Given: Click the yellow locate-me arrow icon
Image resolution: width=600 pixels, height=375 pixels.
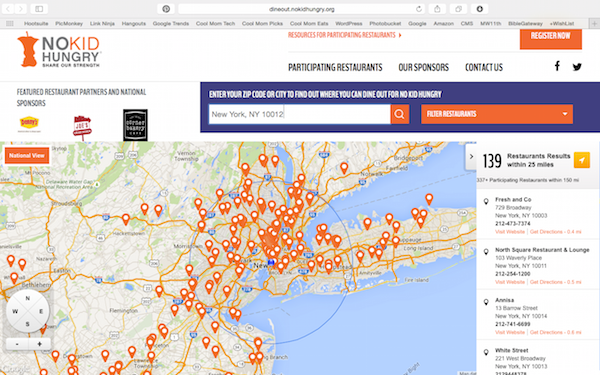Looking at the screenshot, I should point(582,160).
